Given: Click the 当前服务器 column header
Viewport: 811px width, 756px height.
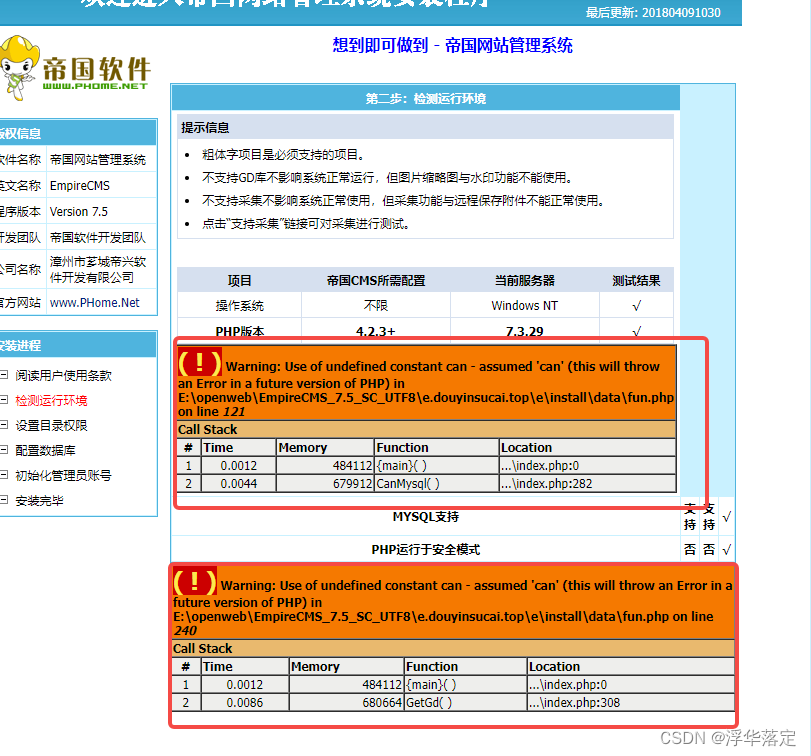Looking at the screenshot, I should [524, 280].
